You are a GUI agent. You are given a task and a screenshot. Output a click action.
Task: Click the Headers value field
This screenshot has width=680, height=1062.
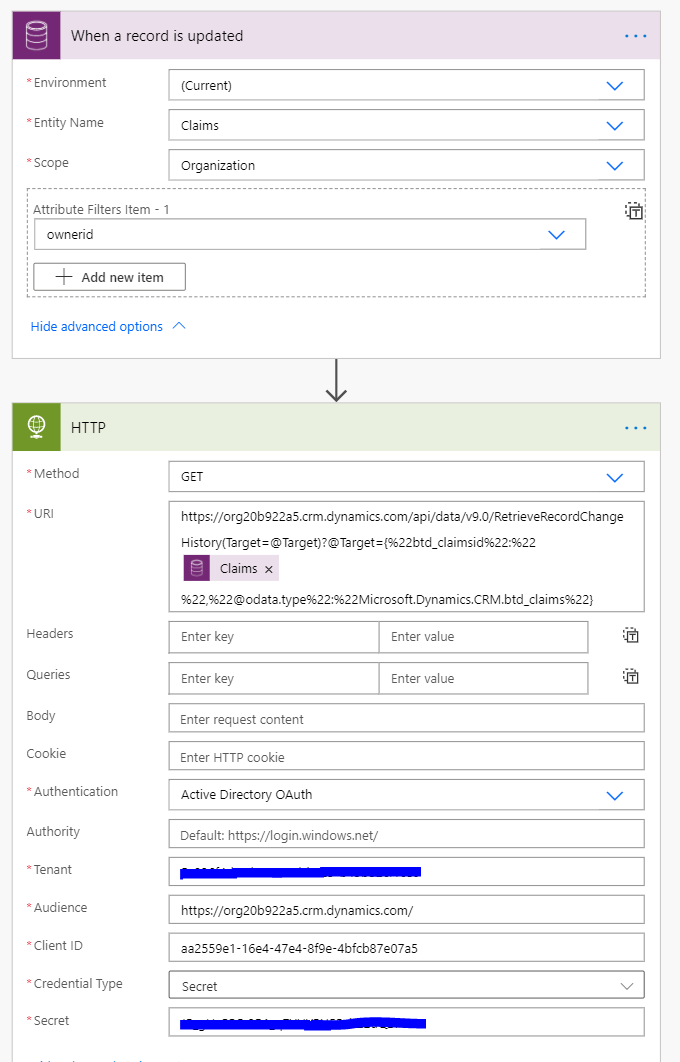tap(484, 637)
